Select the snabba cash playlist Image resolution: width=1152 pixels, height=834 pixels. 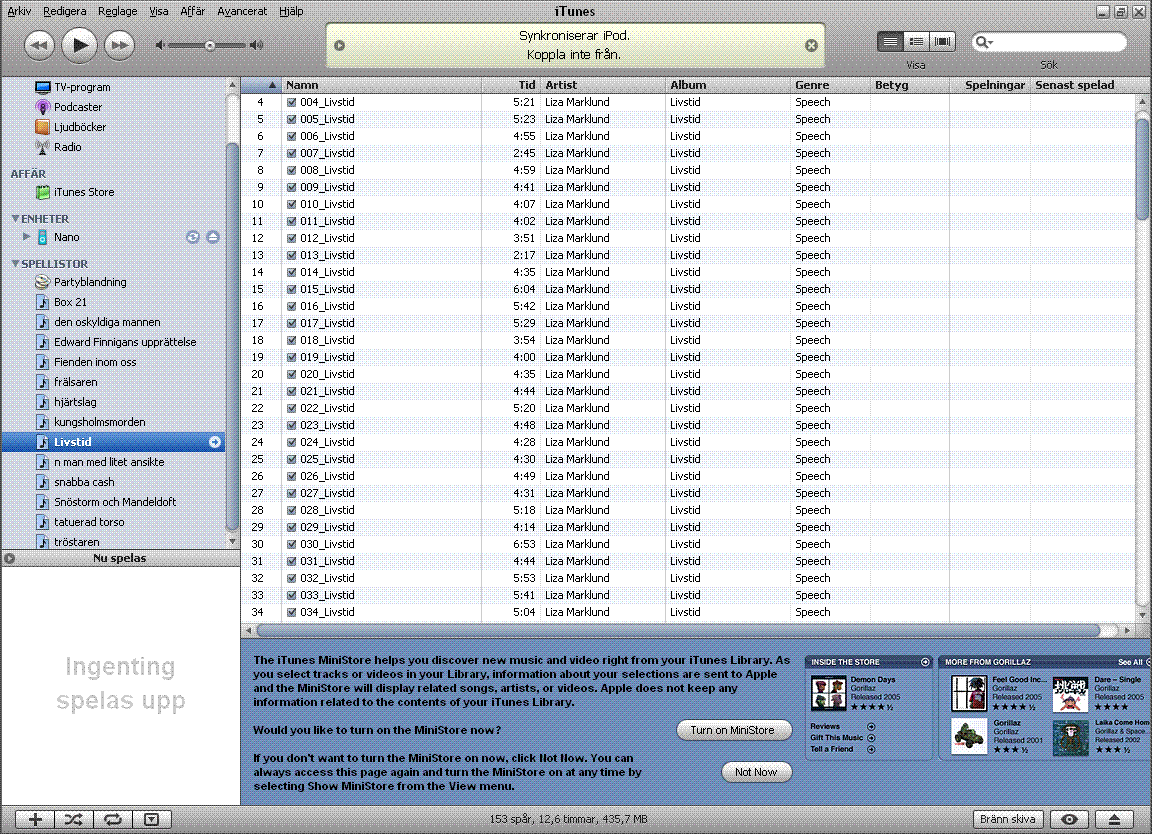(84, 482)
